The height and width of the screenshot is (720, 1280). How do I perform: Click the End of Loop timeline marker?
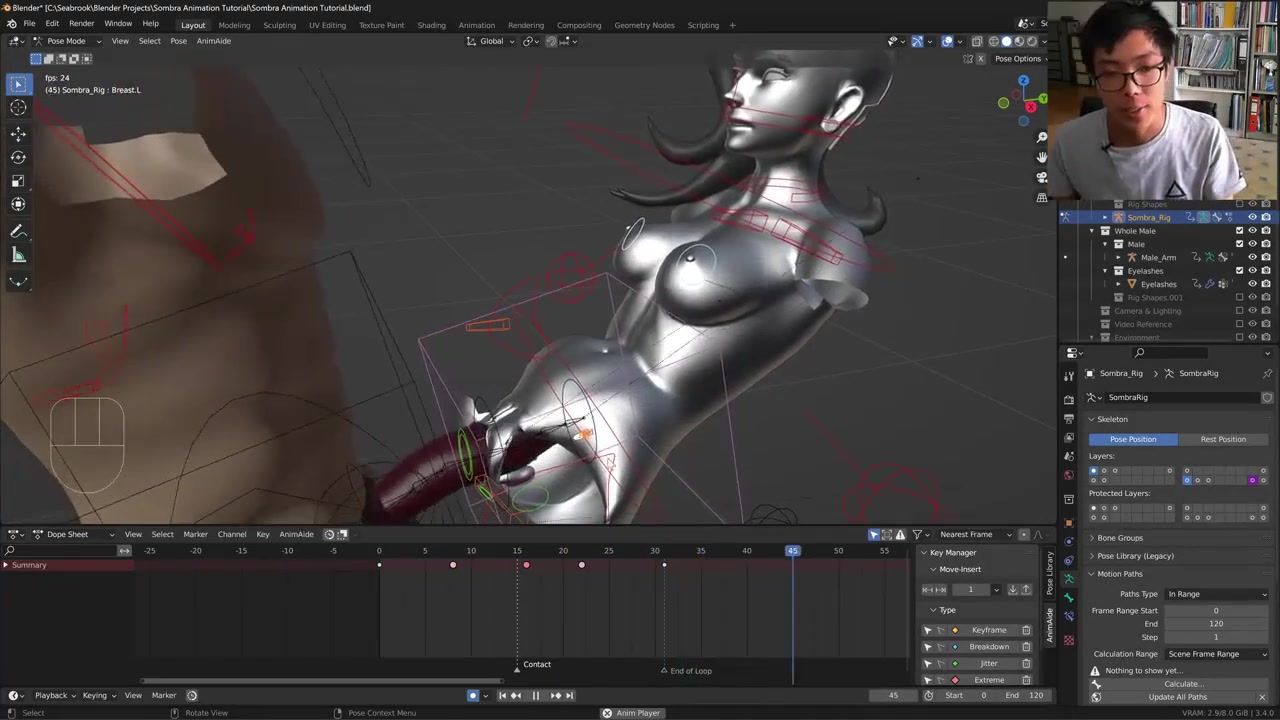point(664,671)
